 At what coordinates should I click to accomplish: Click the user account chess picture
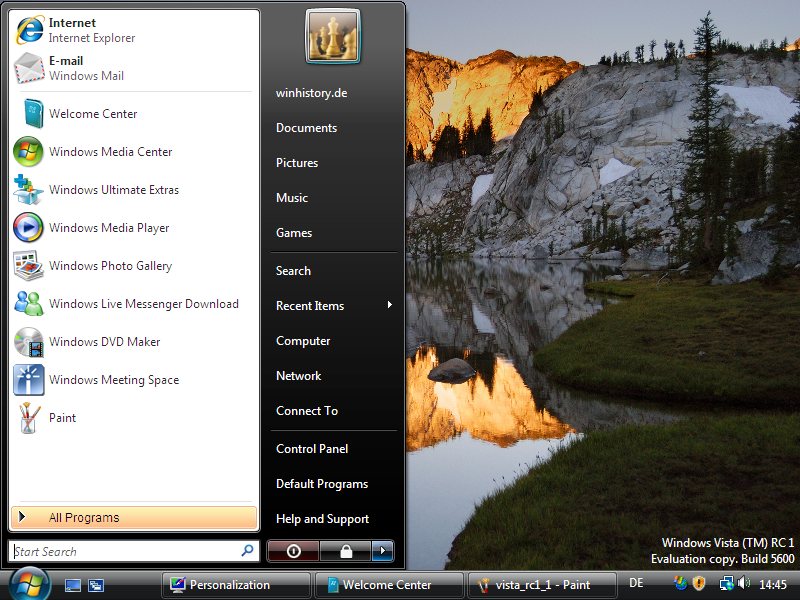pyautogui.click(x=333, y=37)
